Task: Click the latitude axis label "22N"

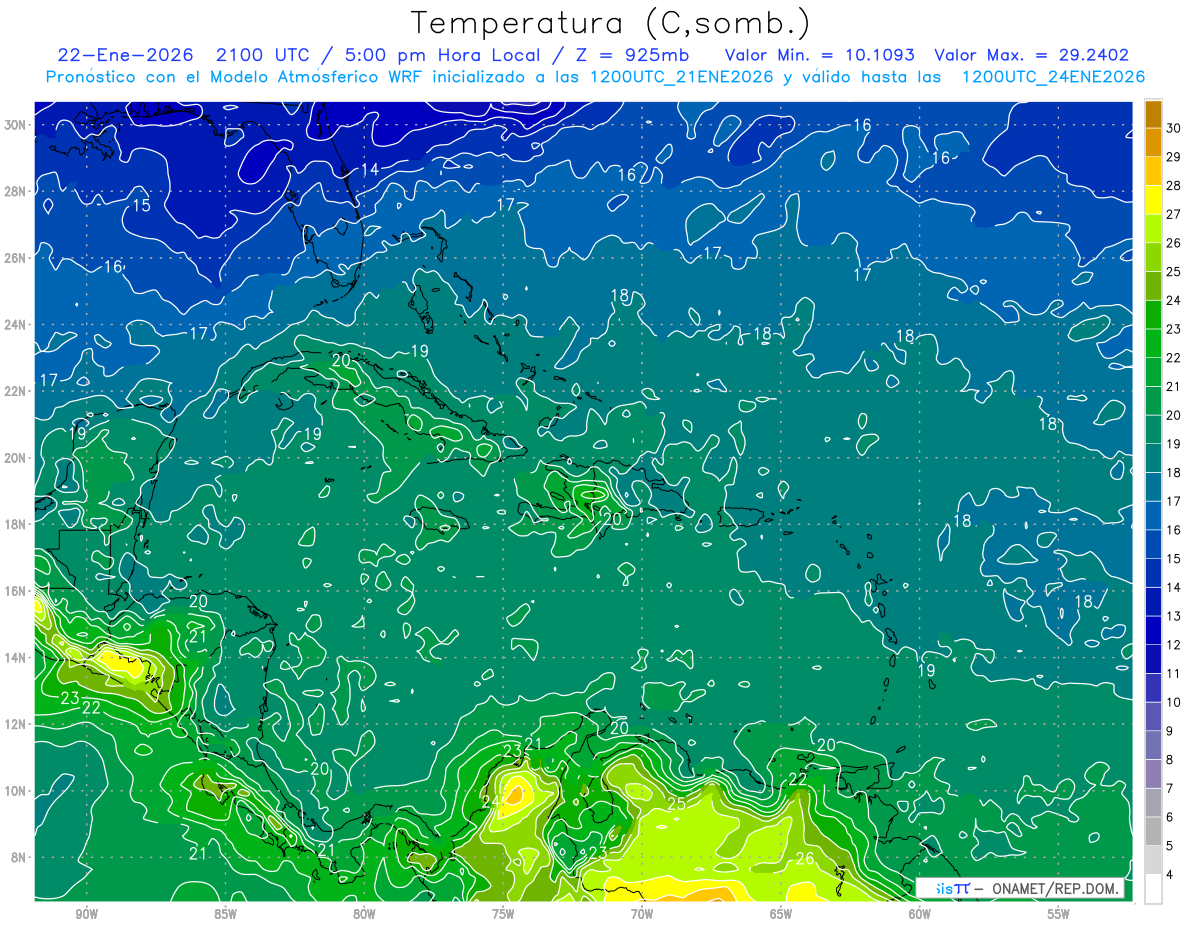Action: 16,391
